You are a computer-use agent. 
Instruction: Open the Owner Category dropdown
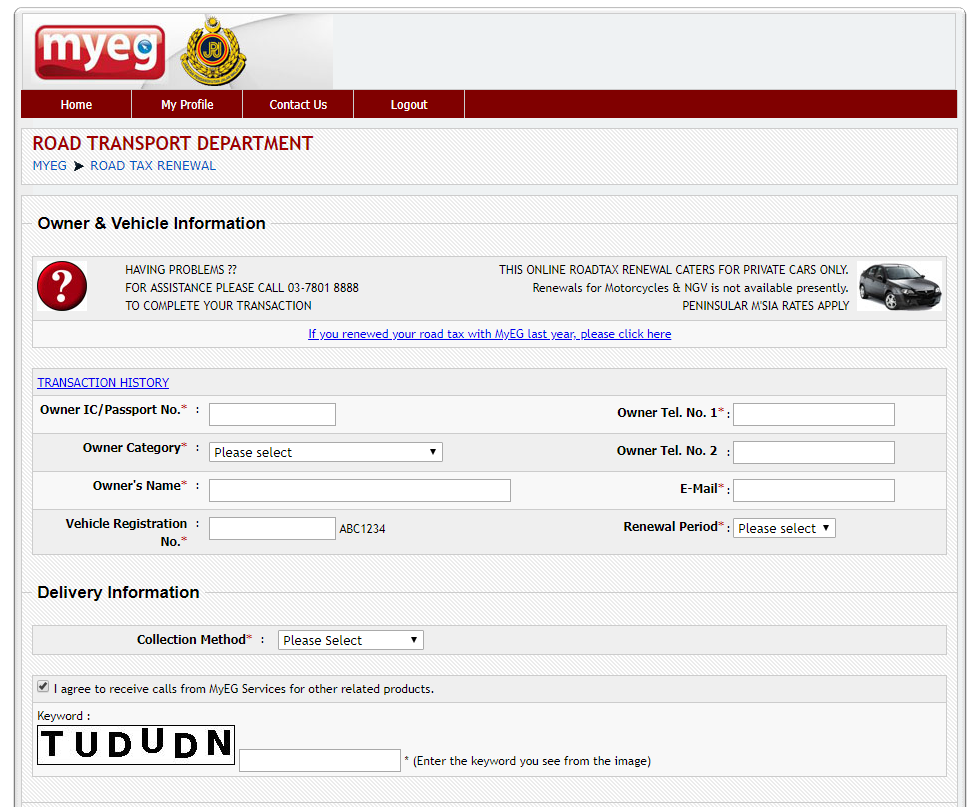click(x=325, y=452)
